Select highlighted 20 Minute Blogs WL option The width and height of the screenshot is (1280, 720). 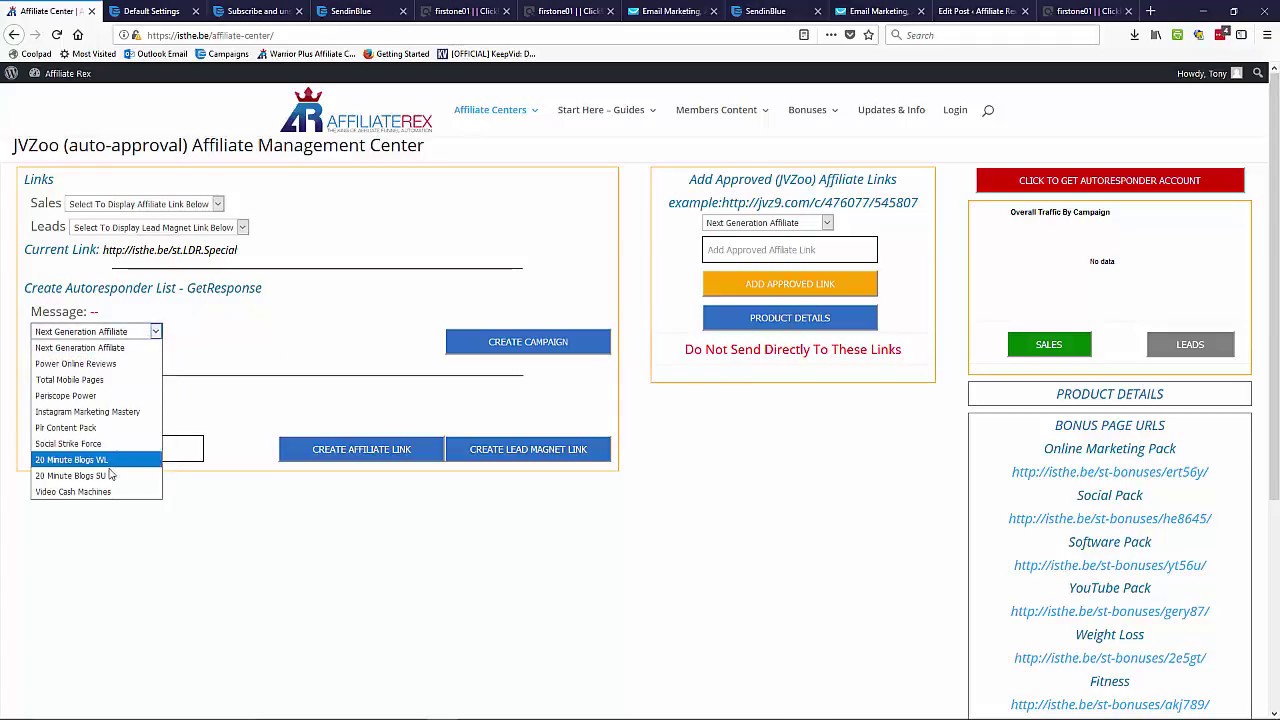pos(96,460)
